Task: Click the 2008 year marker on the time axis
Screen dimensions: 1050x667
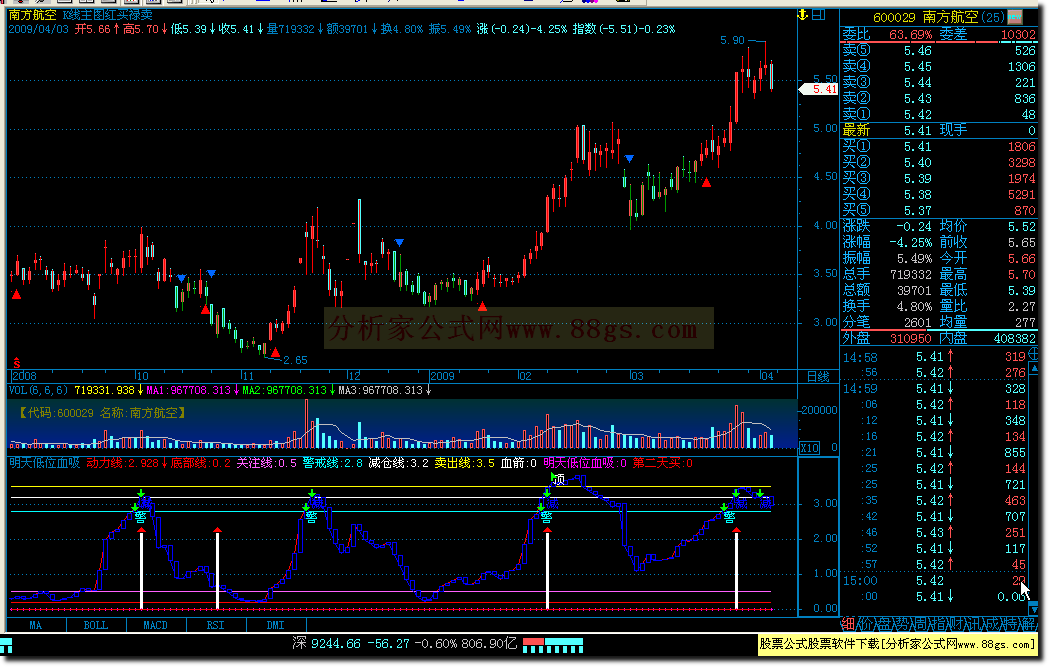Action: (24, 376)
